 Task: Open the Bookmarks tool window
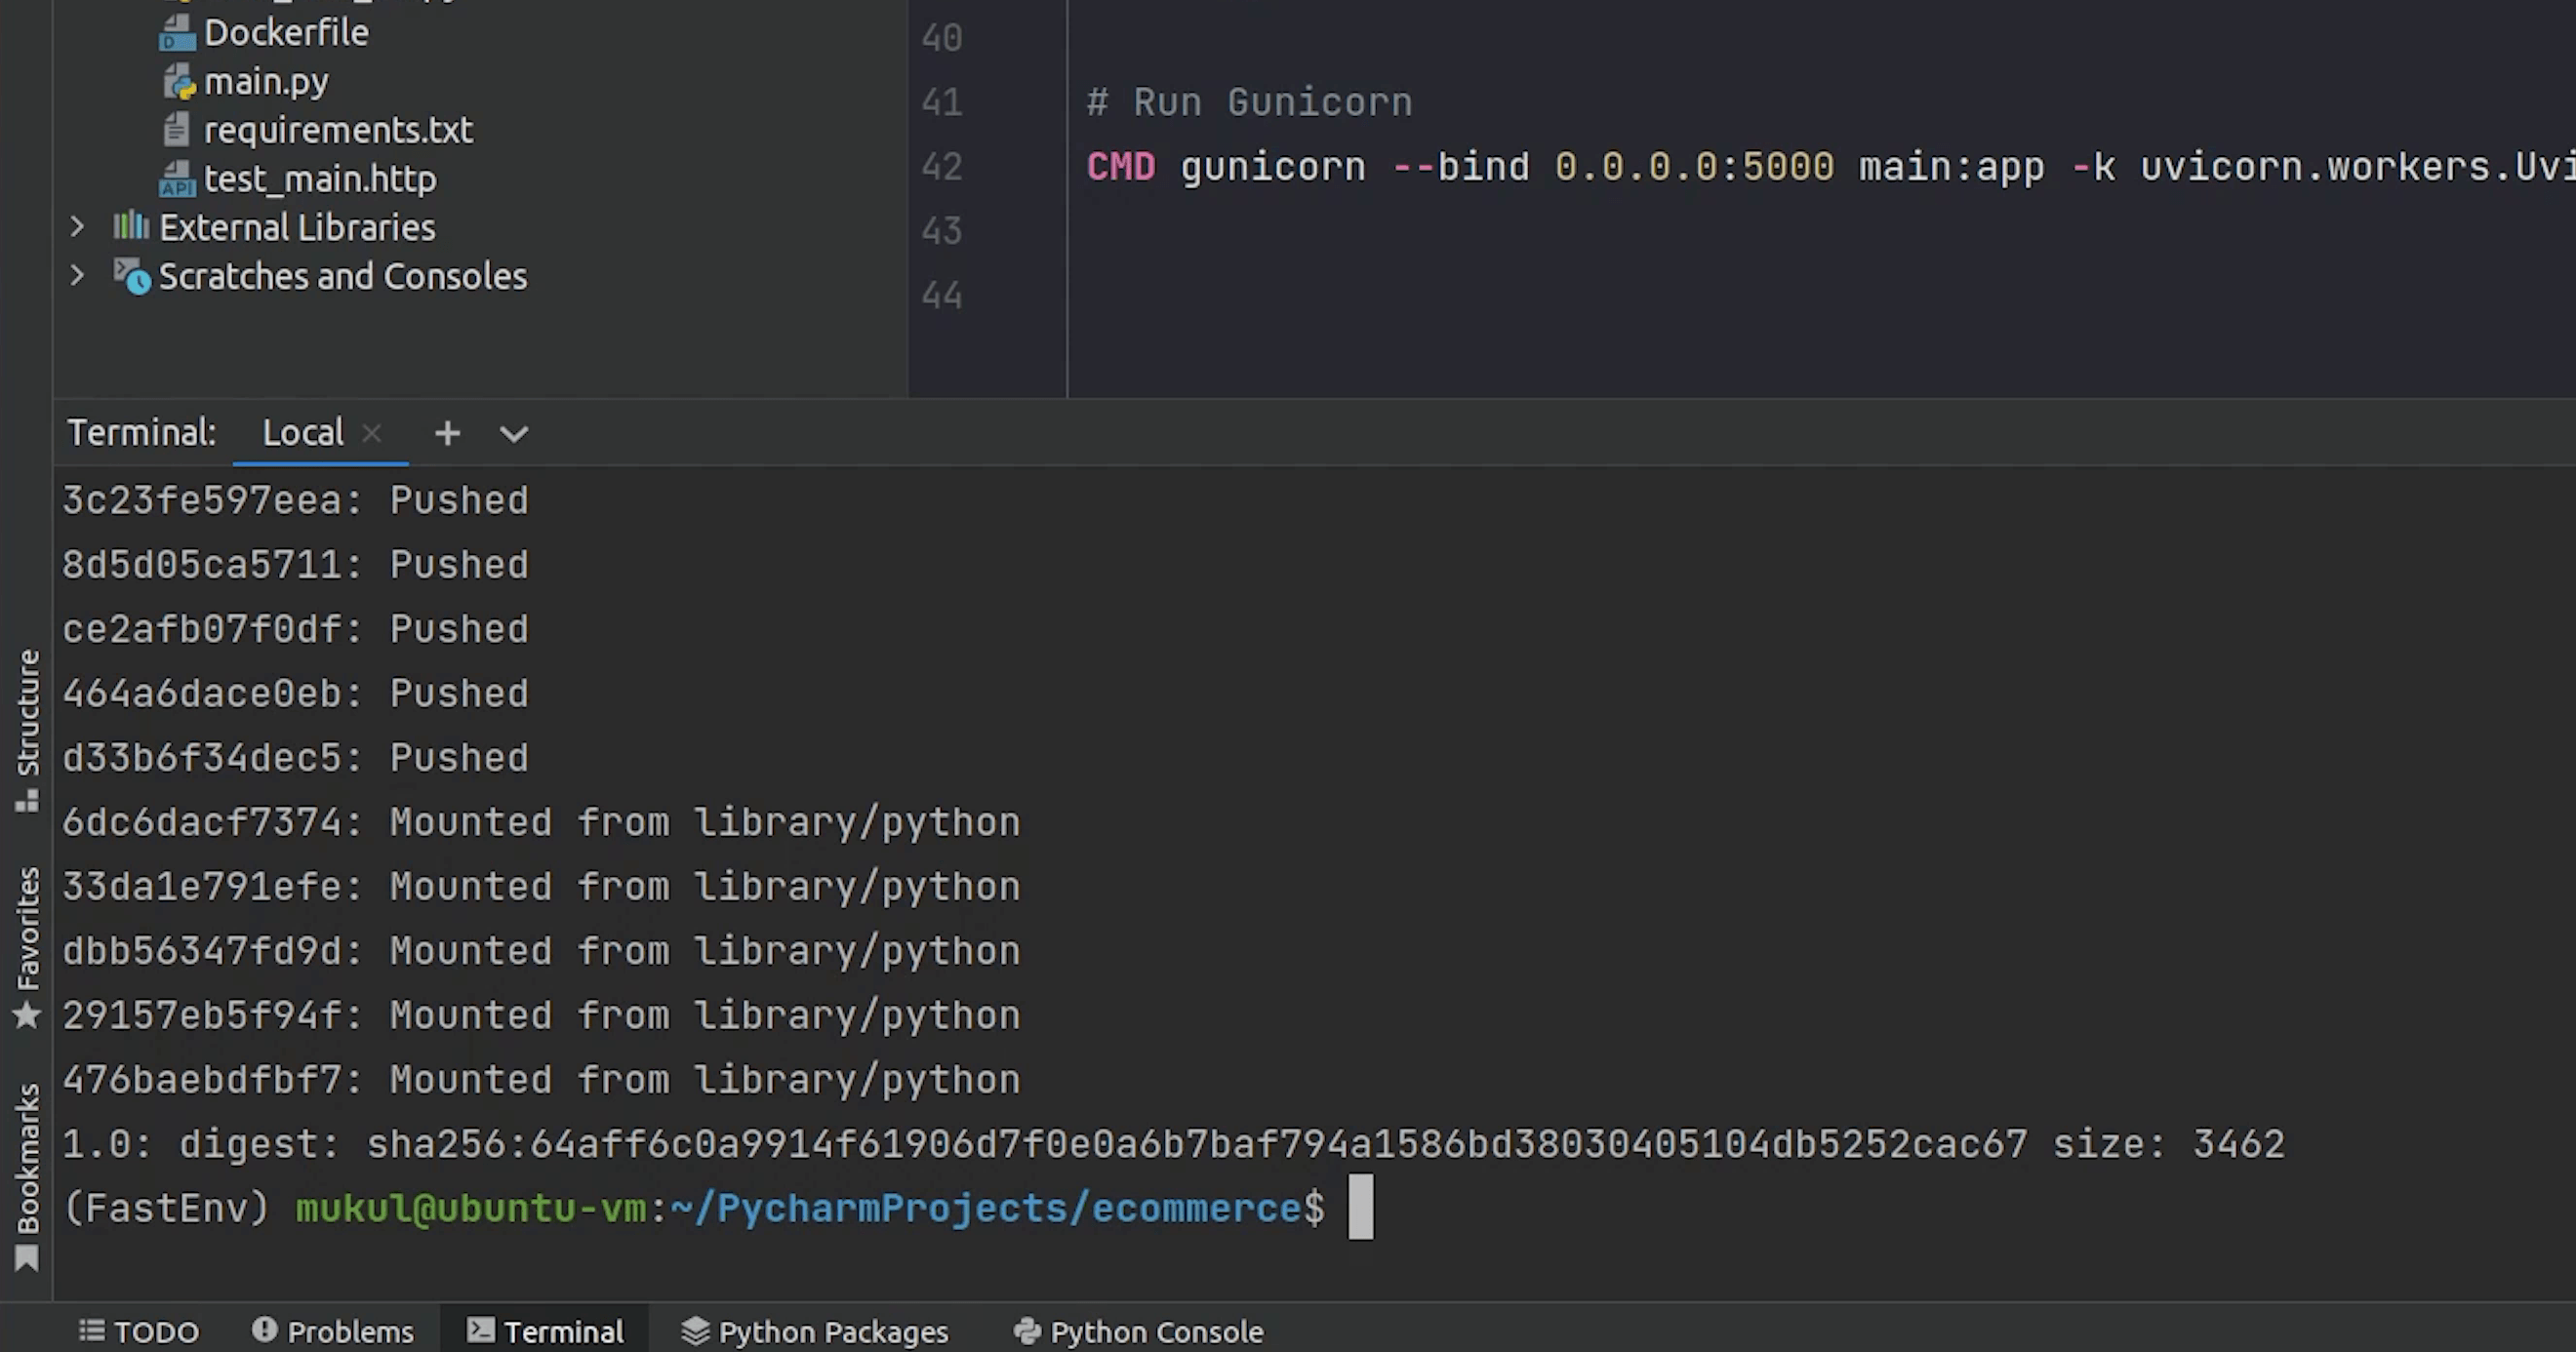pos(27,1174)
